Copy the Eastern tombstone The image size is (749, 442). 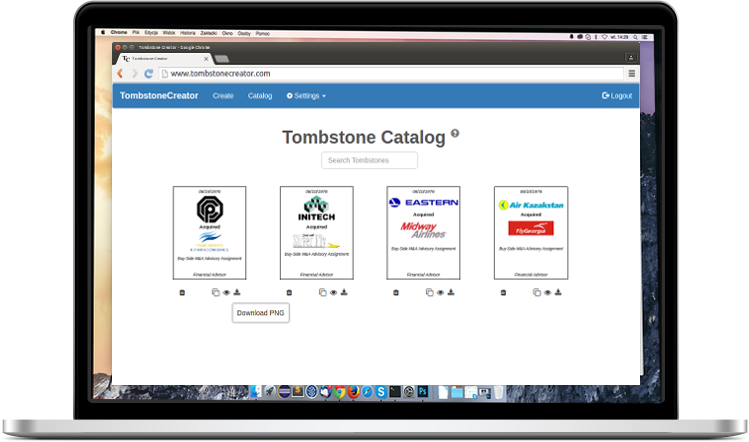[429, 292]
